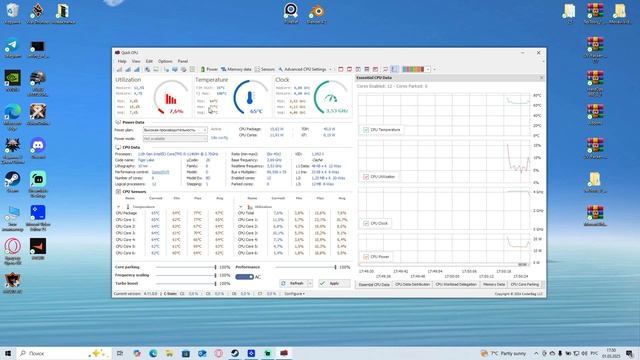Viewport: 640px width, 360px height.
Task: Open Steam desktop shortcut
Action: pos(12,182)
